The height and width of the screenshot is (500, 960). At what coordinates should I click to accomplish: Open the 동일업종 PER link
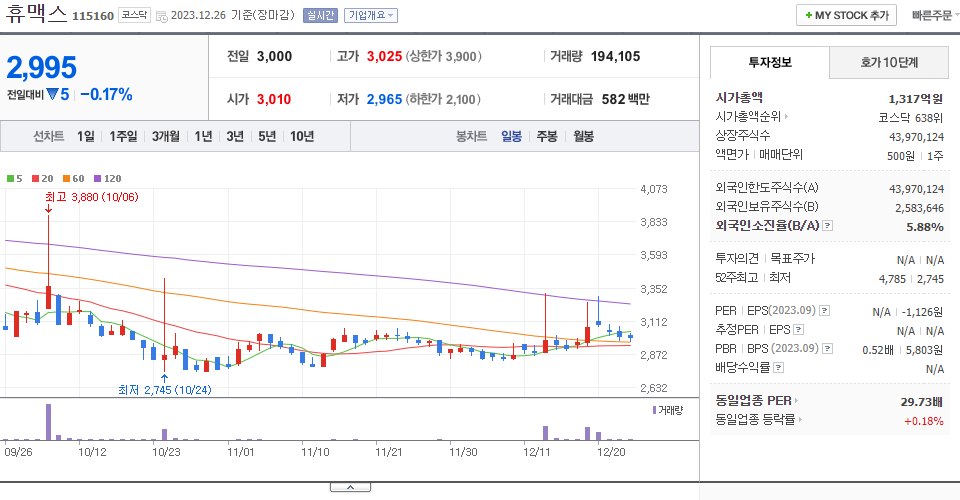coord(757,401)
